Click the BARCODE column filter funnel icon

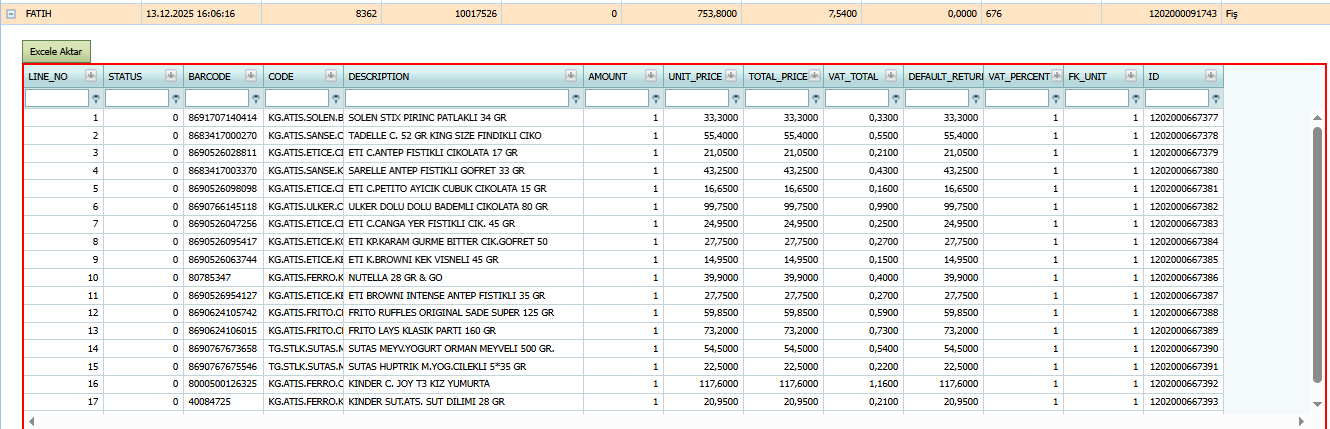[256, 99]
